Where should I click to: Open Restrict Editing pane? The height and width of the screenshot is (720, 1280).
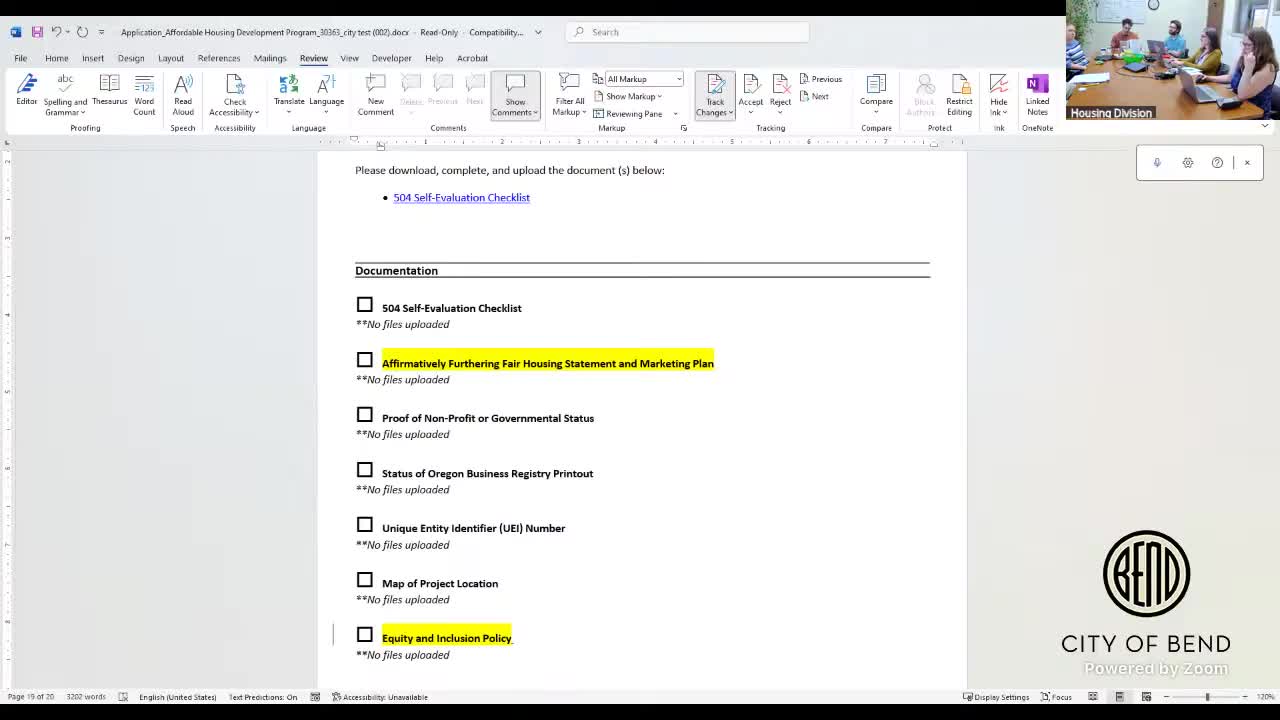coord(959,94)
